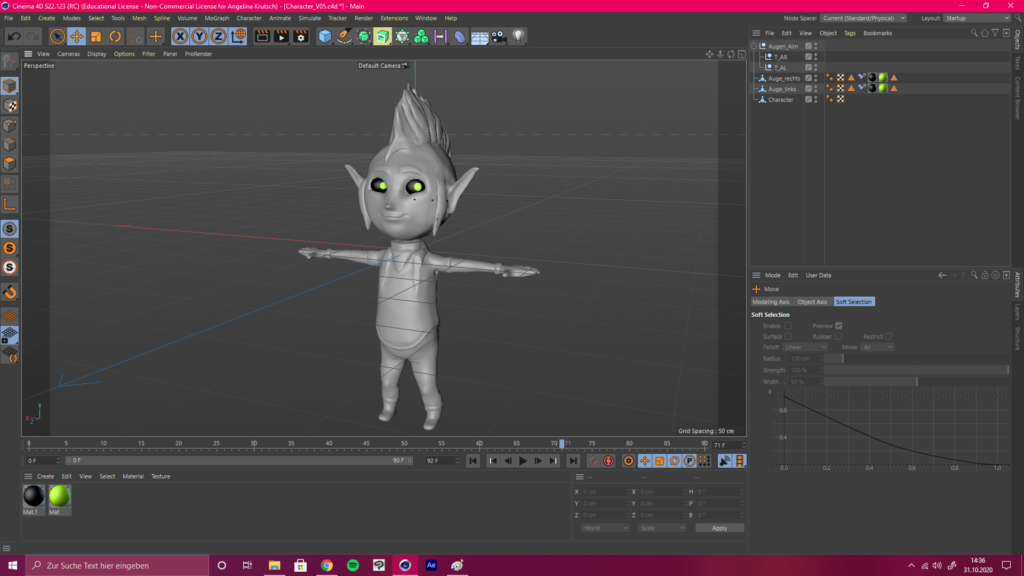Open the Layout dropdown showing Startup
This screenshot has height=576, width=1024.
973,18
